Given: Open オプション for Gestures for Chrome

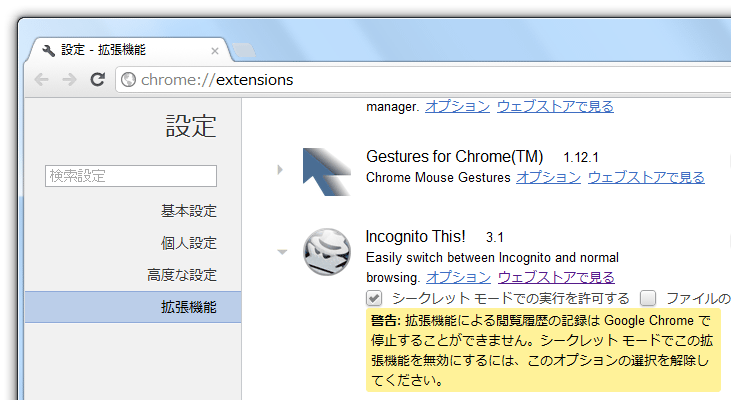Looking at the screenshot, I should [548, 177].
